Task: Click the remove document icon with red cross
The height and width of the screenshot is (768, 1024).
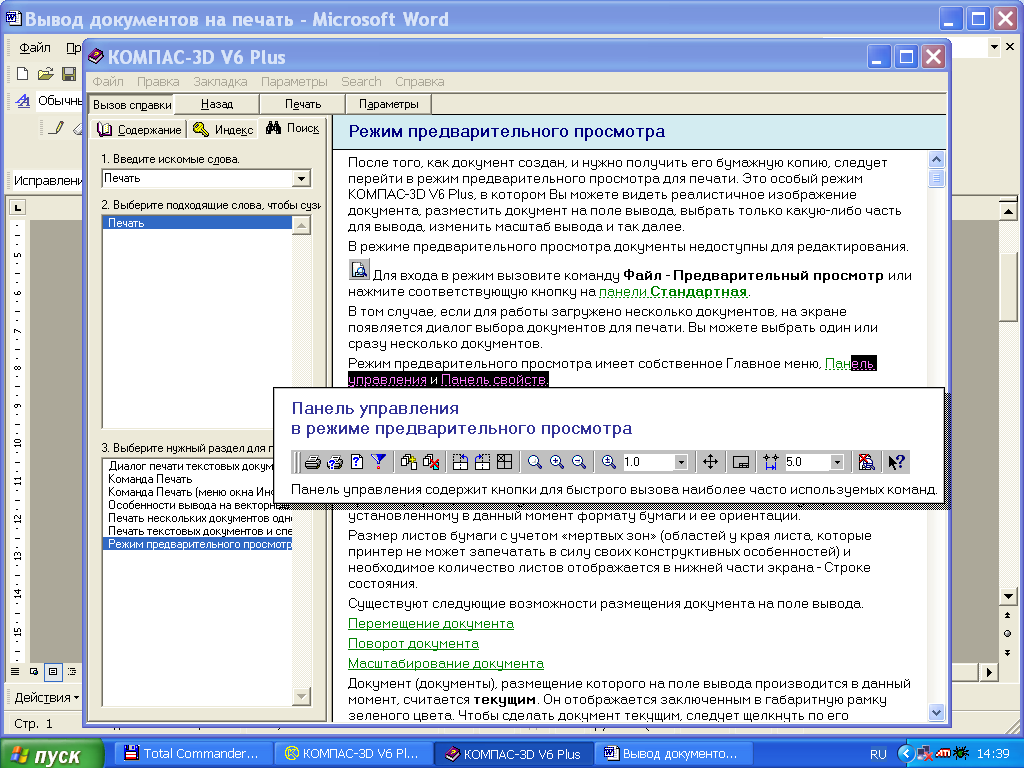Action: point(431,462)
